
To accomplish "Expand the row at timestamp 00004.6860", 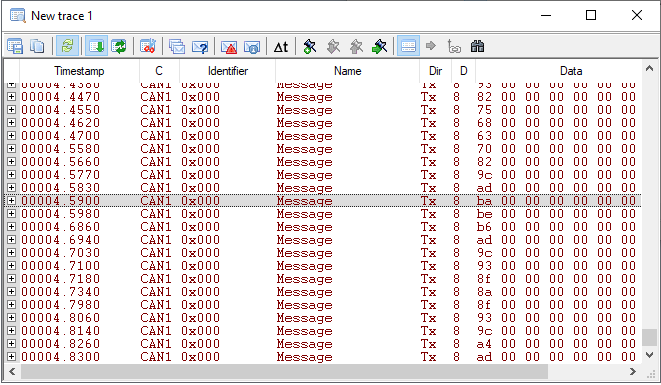I will tap(11, 227).
